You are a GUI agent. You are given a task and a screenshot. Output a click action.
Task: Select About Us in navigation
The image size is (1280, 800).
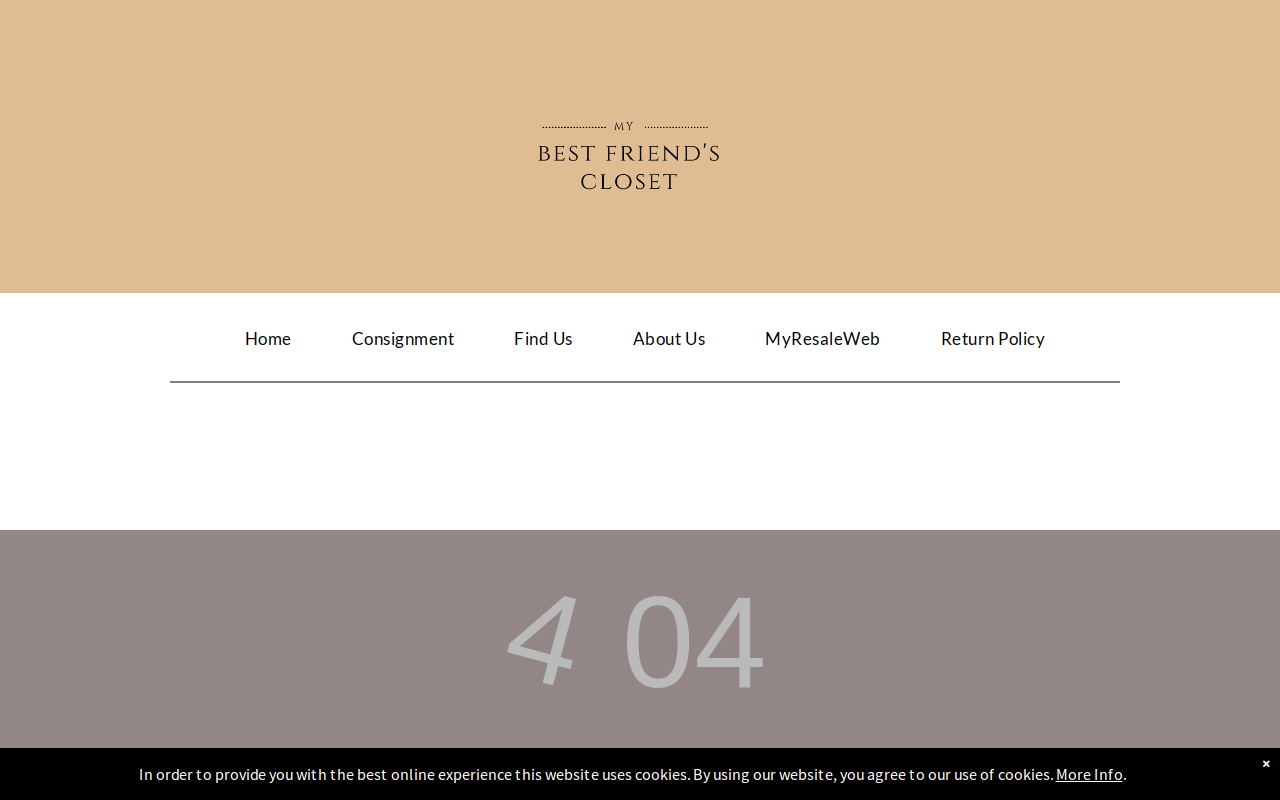(x=669, y=339)
